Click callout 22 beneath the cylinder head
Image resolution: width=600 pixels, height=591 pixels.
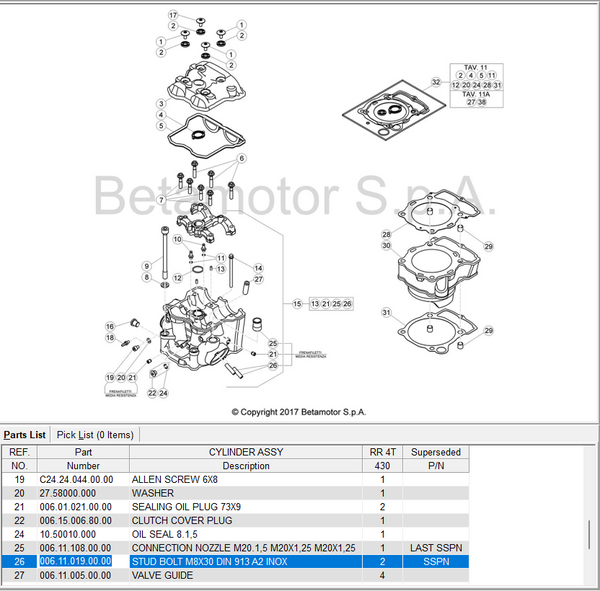tap(152, 393)
